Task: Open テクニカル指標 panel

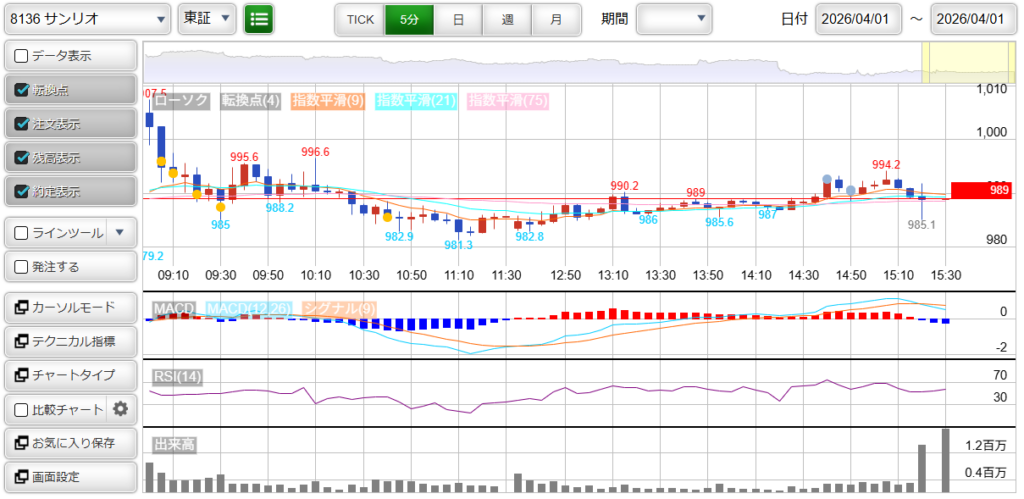Action: click(x=70, y=341)
